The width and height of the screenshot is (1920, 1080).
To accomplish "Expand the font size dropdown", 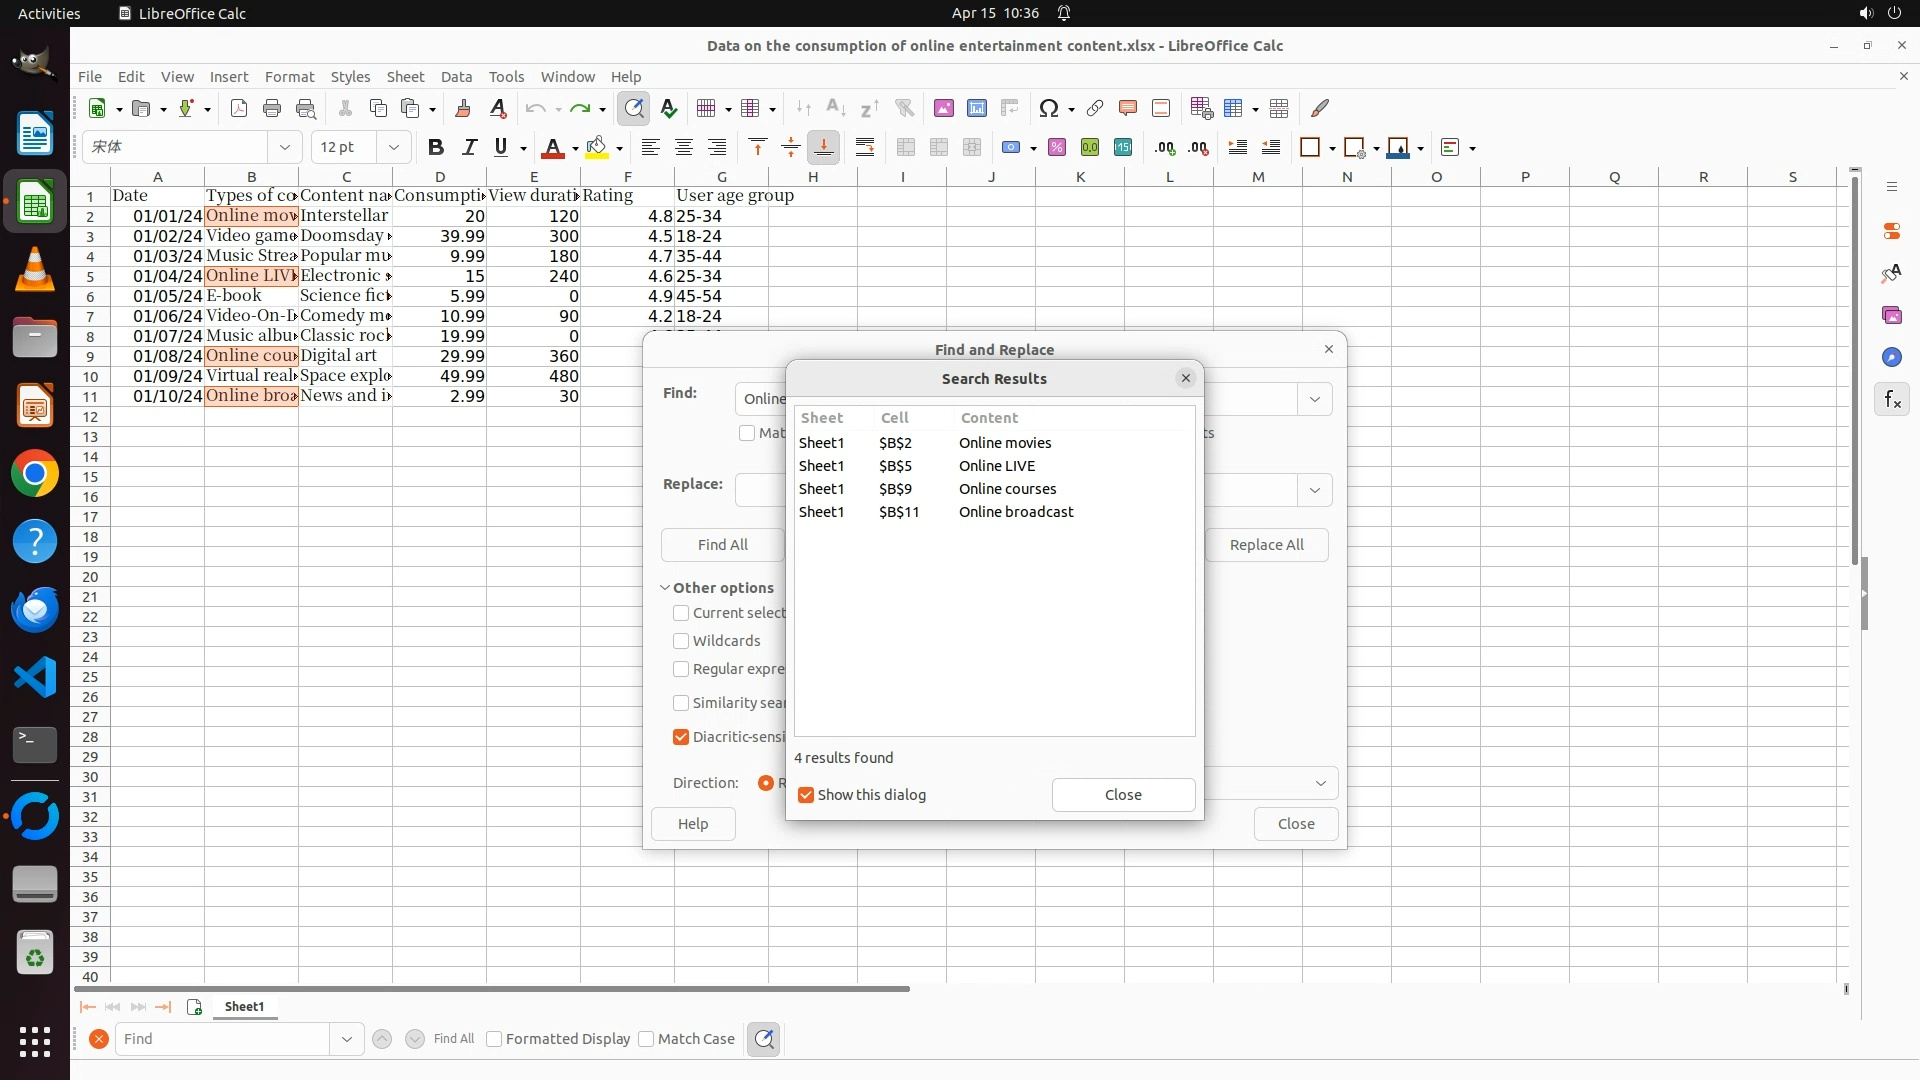I will (394, 148).
